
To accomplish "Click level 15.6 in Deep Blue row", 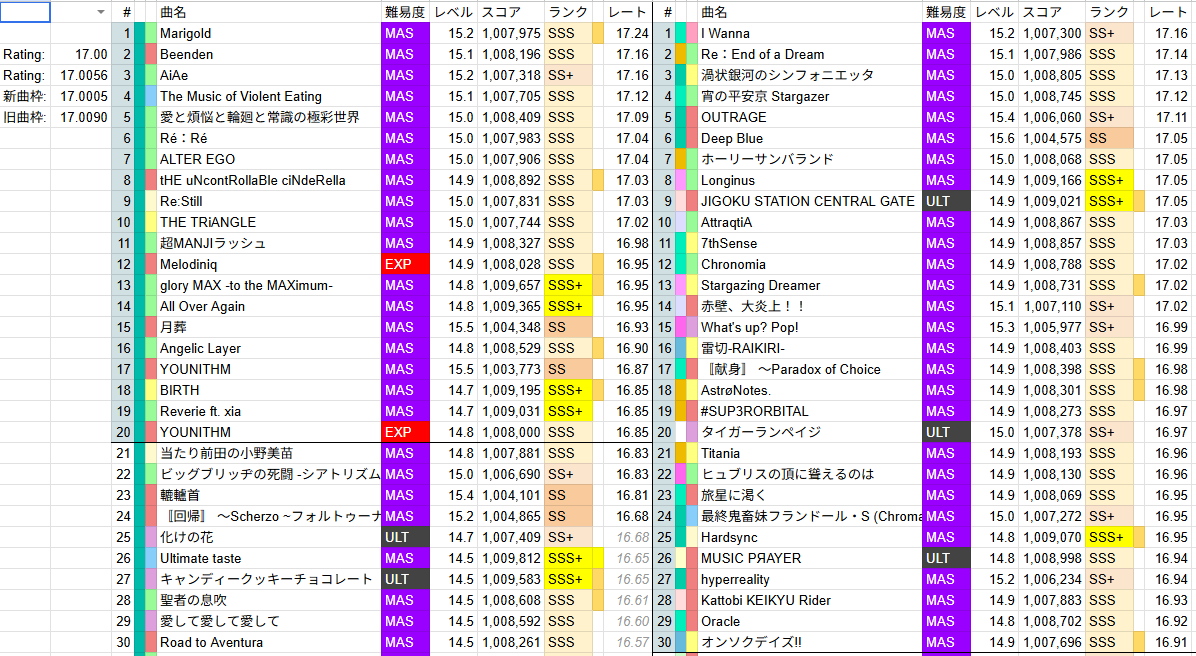I will (995, 138).
